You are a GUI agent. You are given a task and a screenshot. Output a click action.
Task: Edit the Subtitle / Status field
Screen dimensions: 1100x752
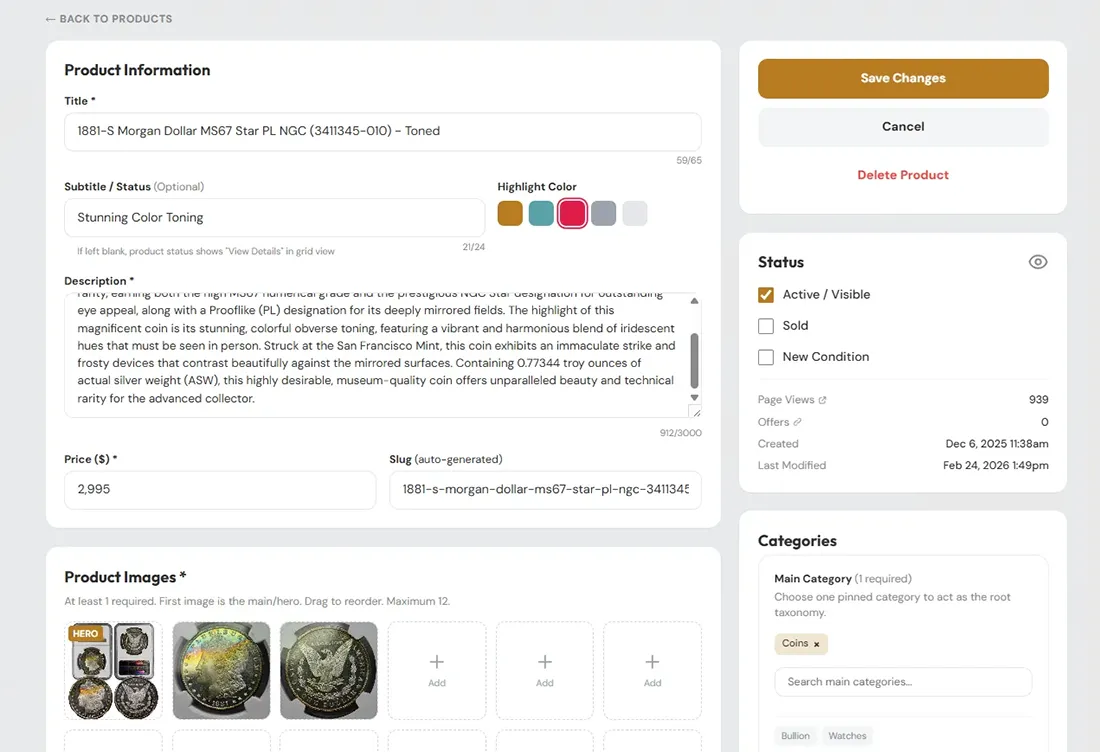274,217
